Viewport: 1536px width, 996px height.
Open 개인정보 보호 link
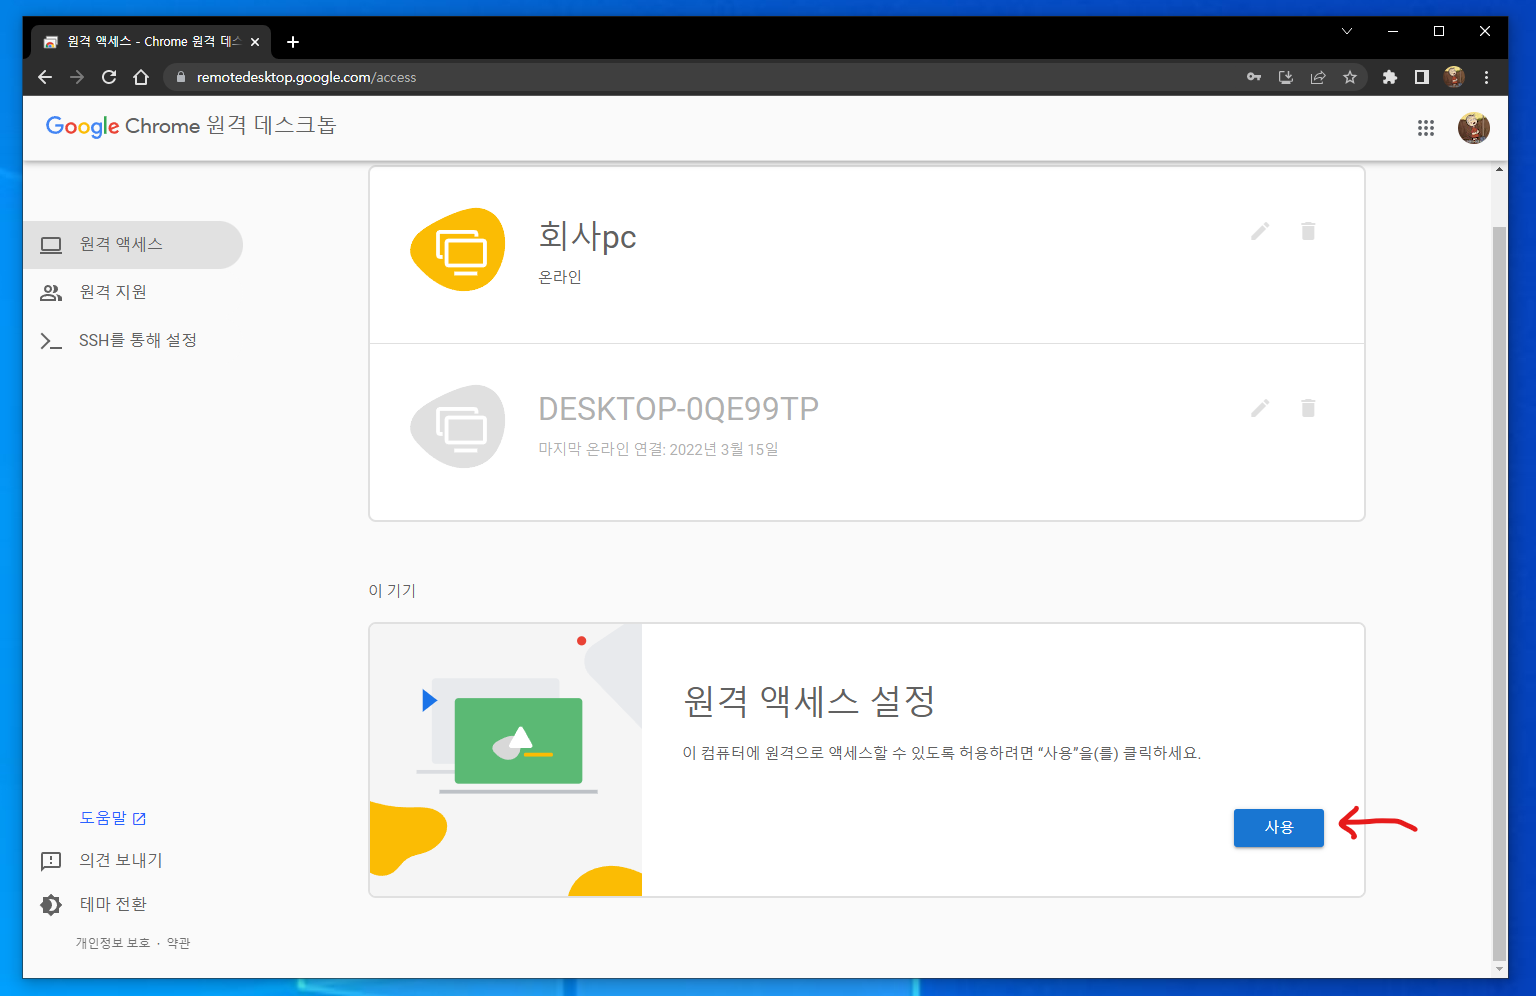click(x=113, y=943)
